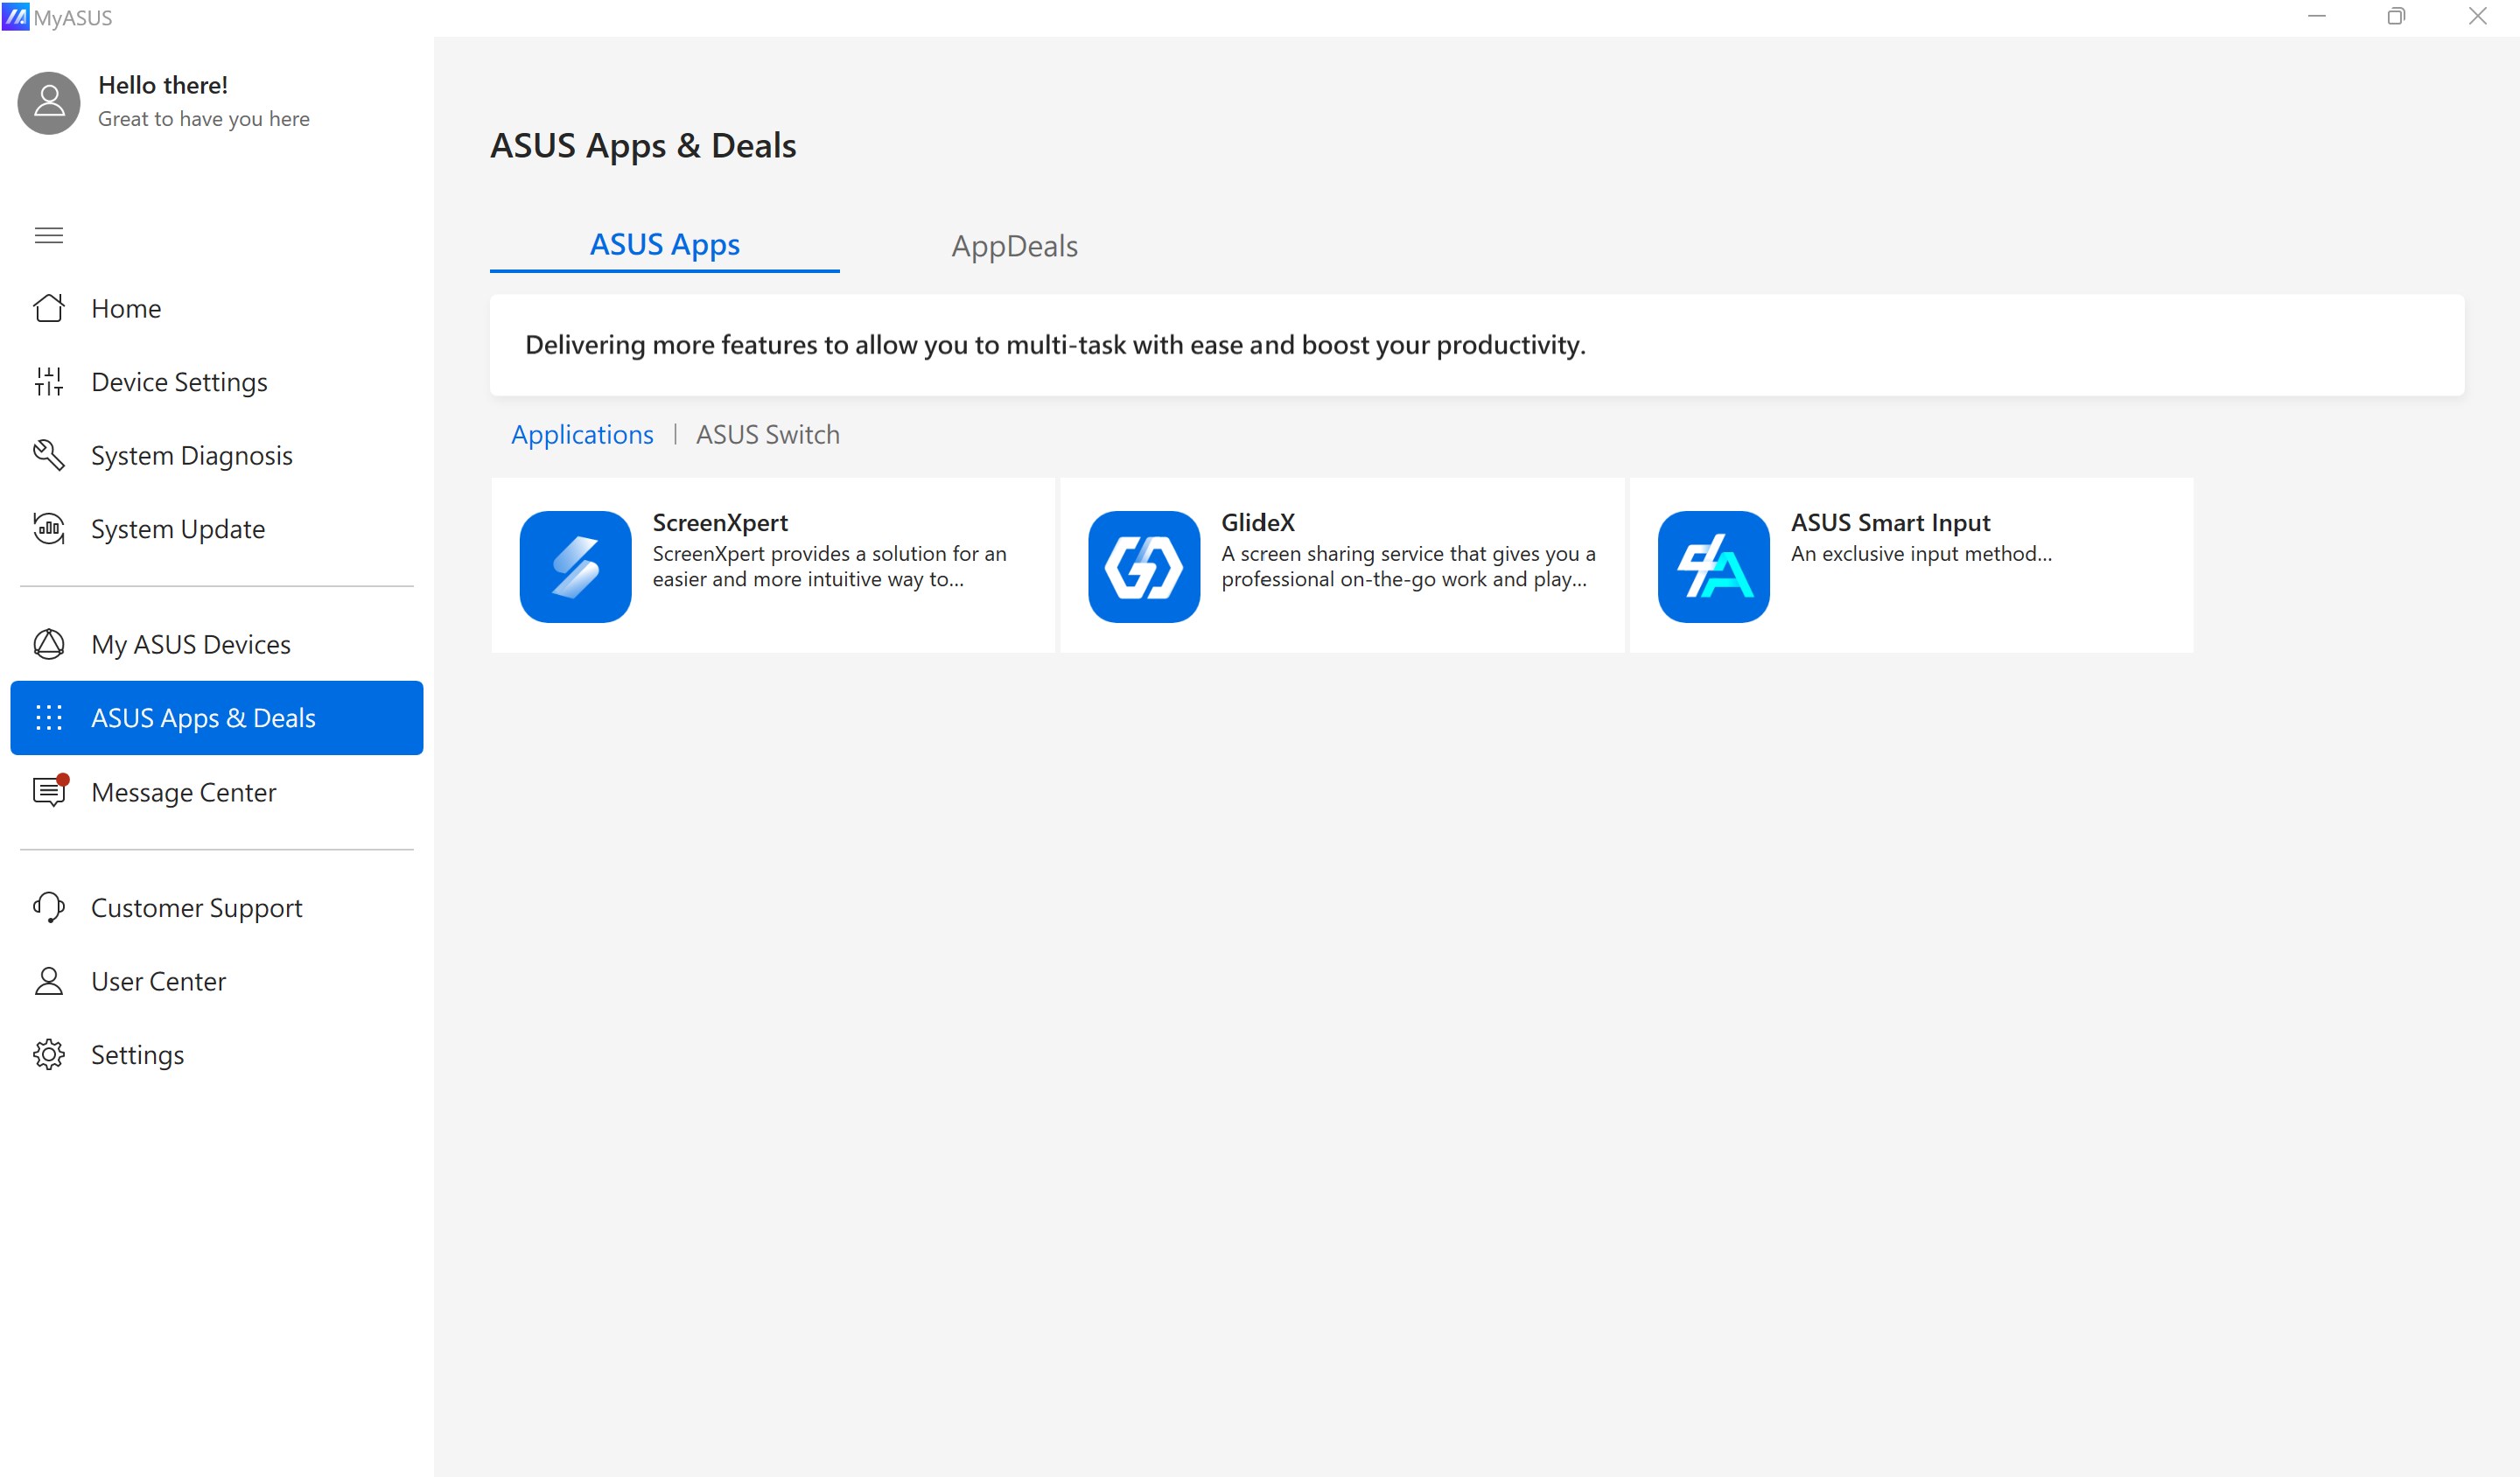The height and width of the screenshot is (1477, 2520).
Task: Select the ASUS Apps tab
Action: pos(664,244)
